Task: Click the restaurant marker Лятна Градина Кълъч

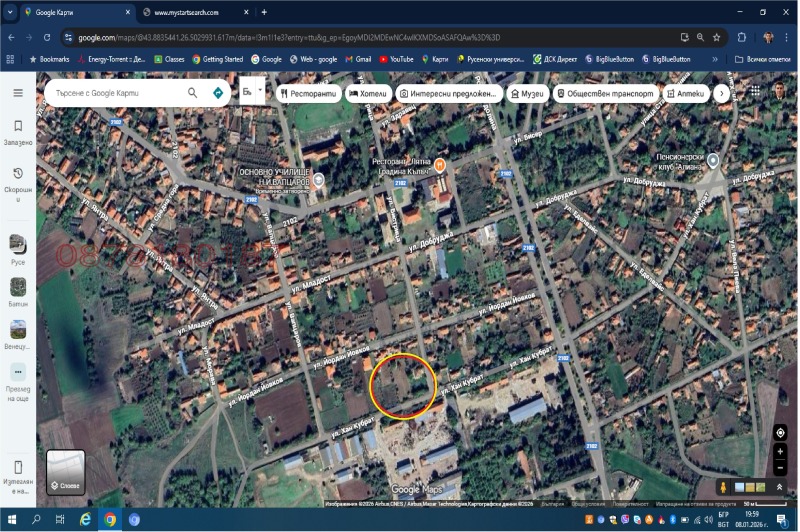Action: [x=439, y=165]
